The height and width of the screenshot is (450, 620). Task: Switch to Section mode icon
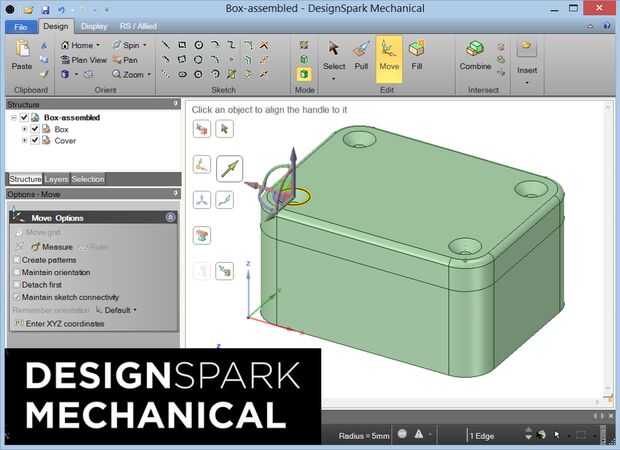click(304, 59)
